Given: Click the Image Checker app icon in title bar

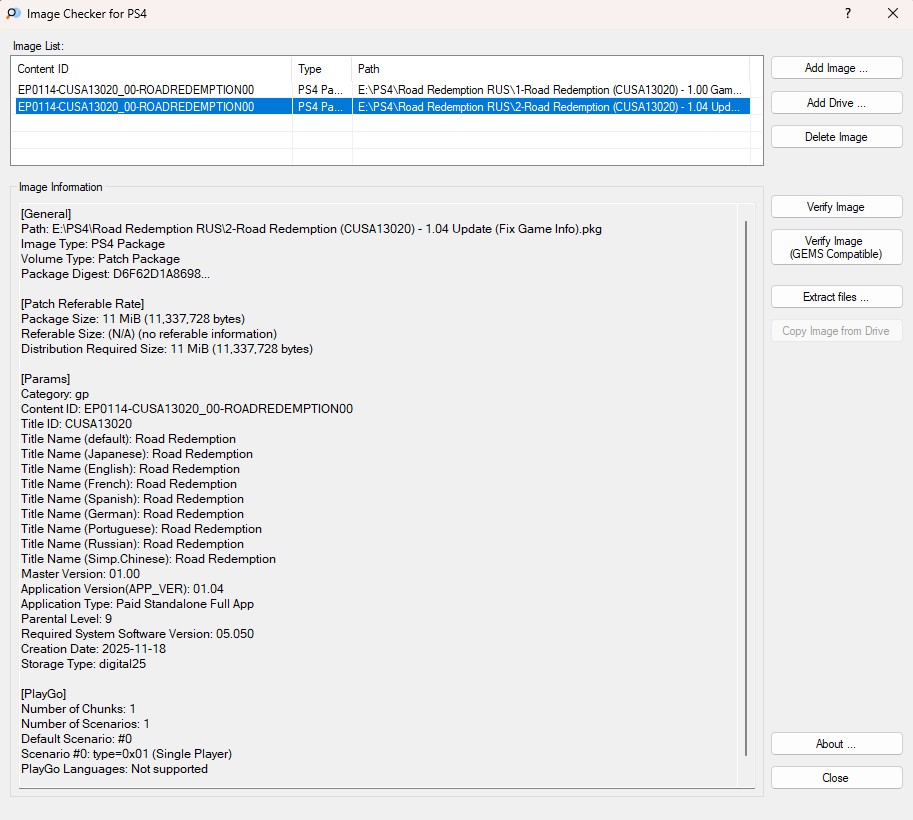Looking at the screenshot, I should 13,14.
